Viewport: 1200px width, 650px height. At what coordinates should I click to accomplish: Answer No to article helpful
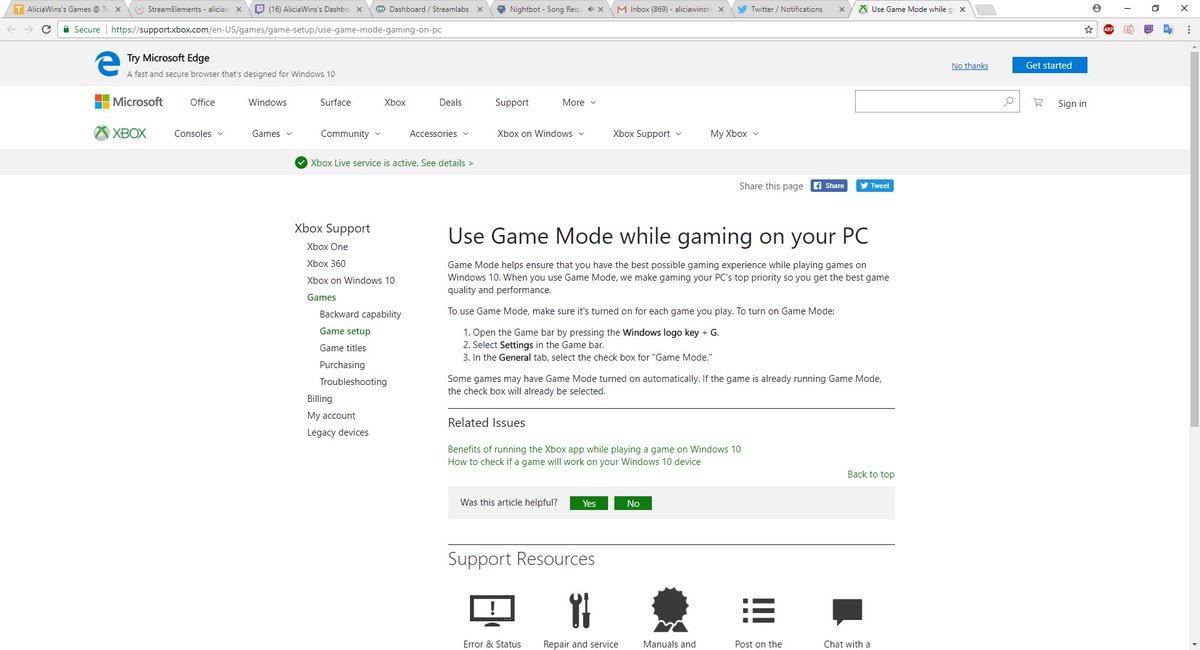633,503
